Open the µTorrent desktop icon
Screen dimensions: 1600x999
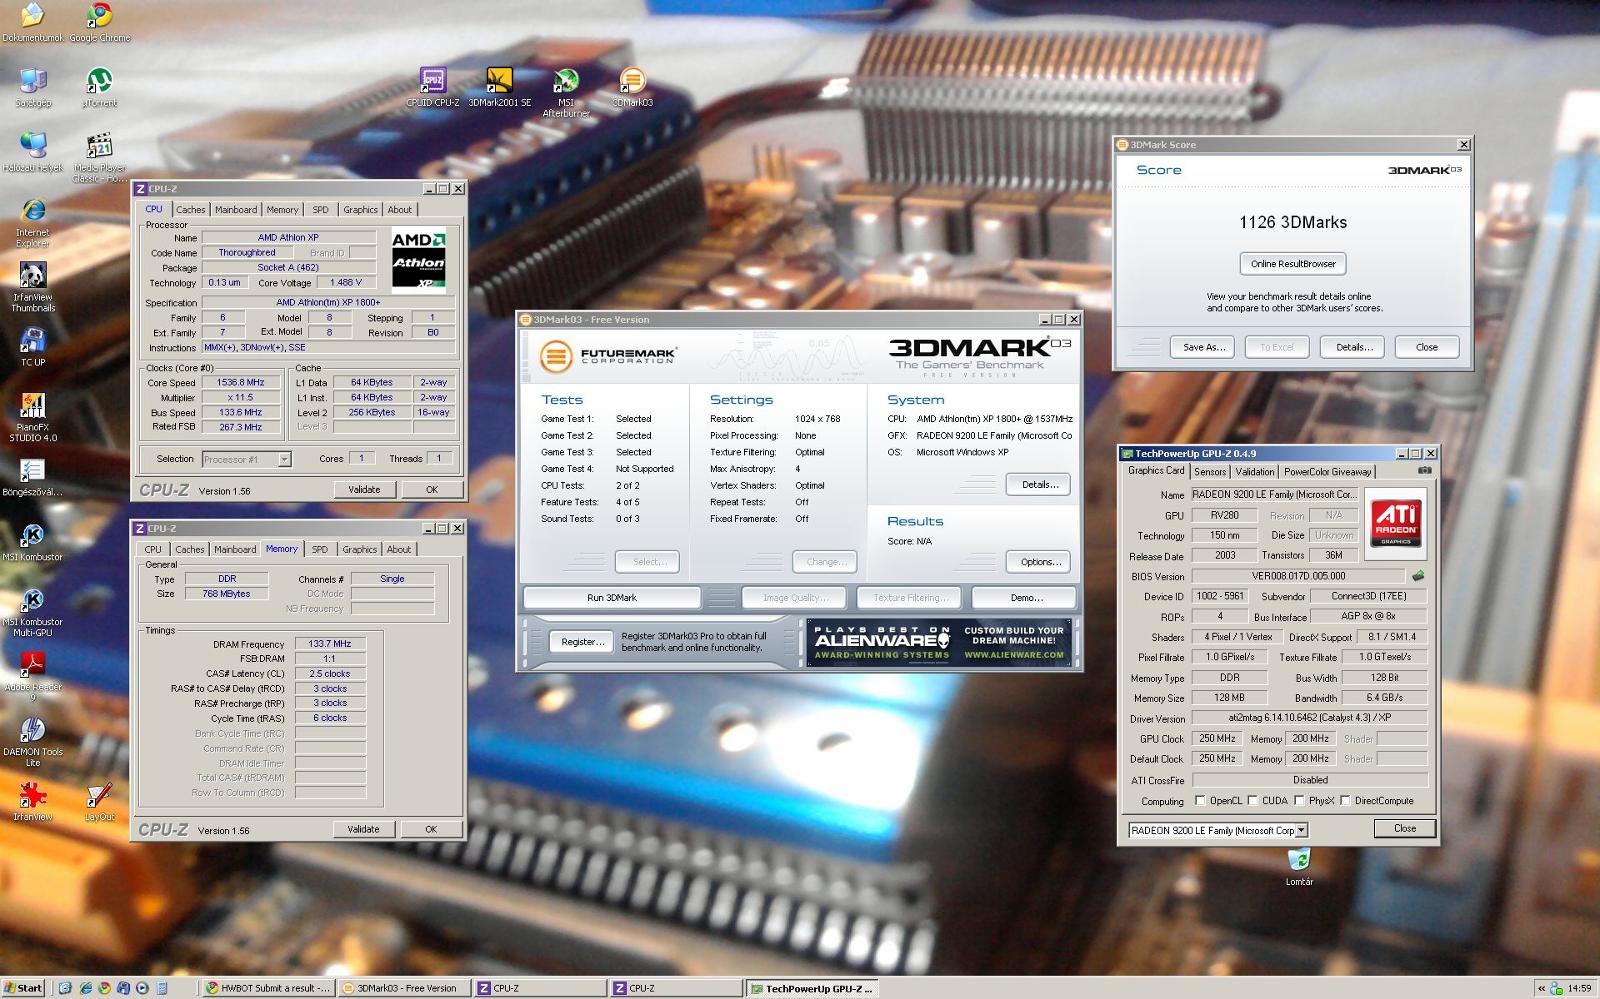tap(99, 87)
